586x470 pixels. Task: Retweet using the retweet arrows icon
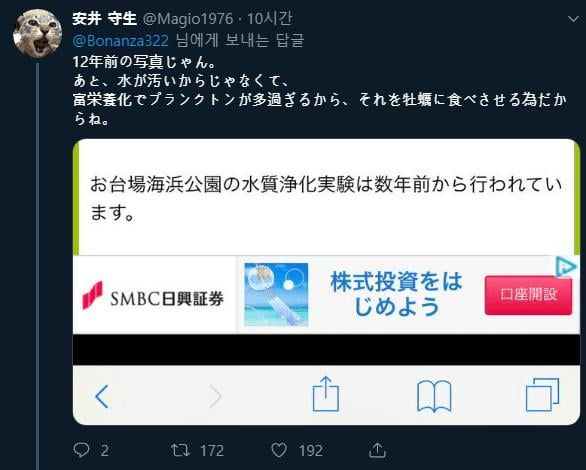[x=180, y=450]
